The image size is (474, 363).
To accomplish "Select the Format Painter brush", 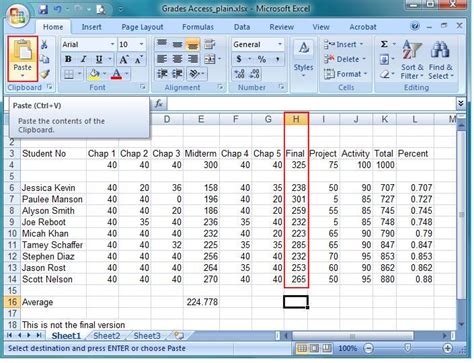I will [x=45, y=74].
